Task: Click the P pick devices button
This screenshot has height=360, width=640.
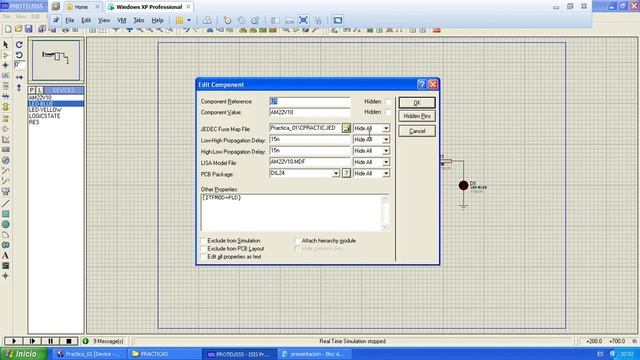Action: click(x=32, y=90)
